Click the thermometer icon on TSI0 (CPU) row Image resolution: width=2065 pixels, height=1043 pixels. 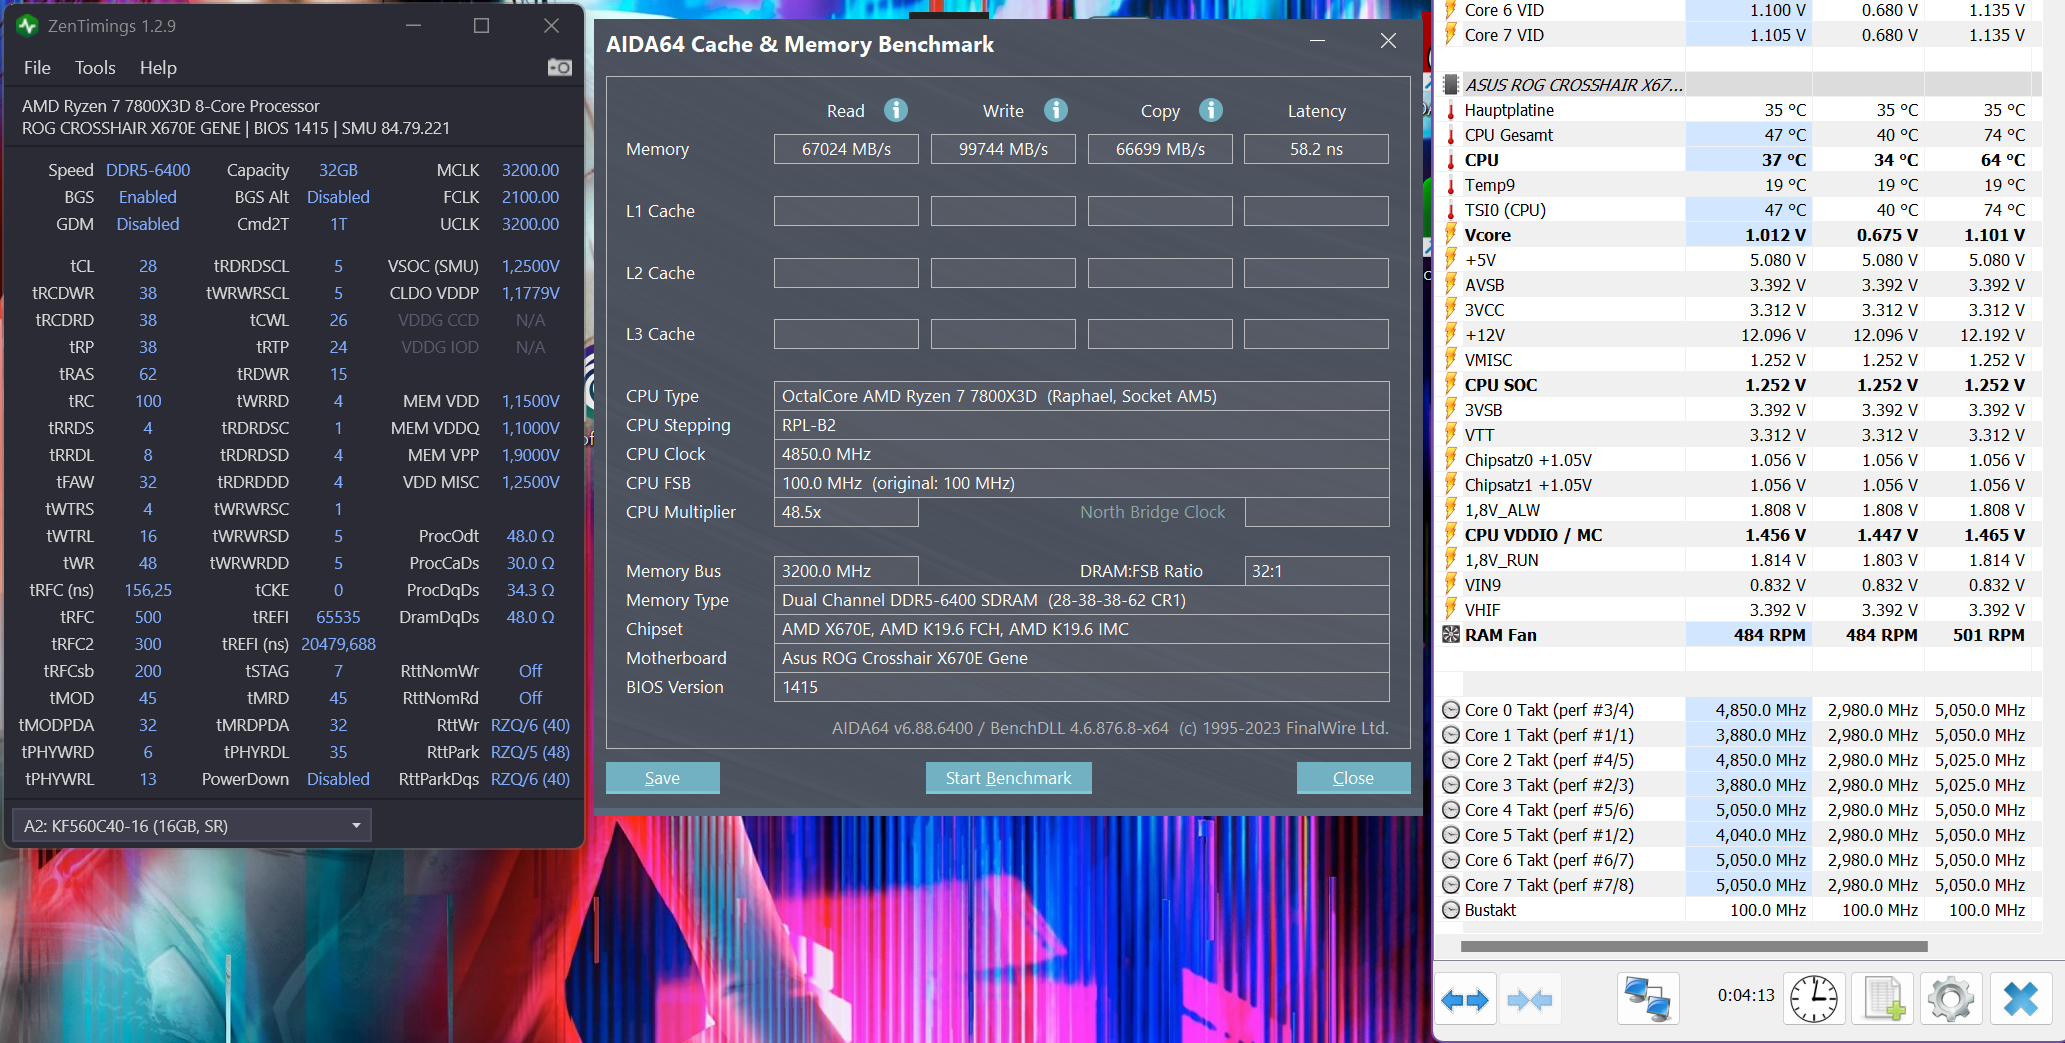tap(1451, 210)
